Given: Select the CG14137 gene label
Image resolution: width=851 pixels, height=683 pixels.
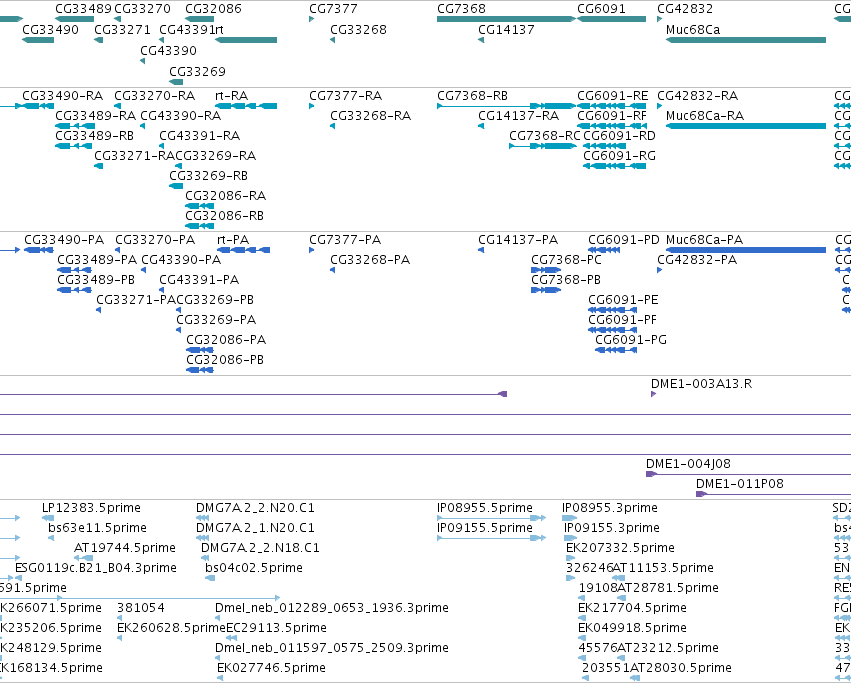Looking at the screenshot, I should [x=506, y=29].
